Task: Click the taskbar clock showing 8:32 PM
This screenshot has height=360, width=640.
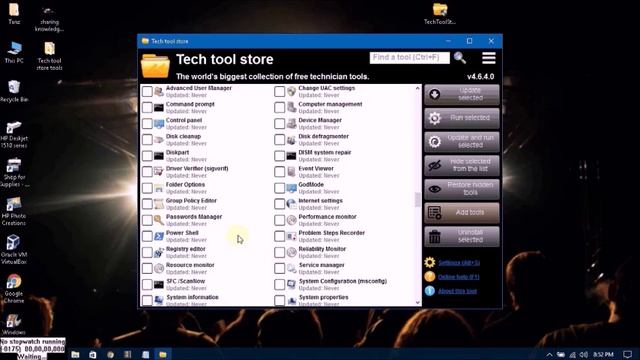Action: click(603, 354)
